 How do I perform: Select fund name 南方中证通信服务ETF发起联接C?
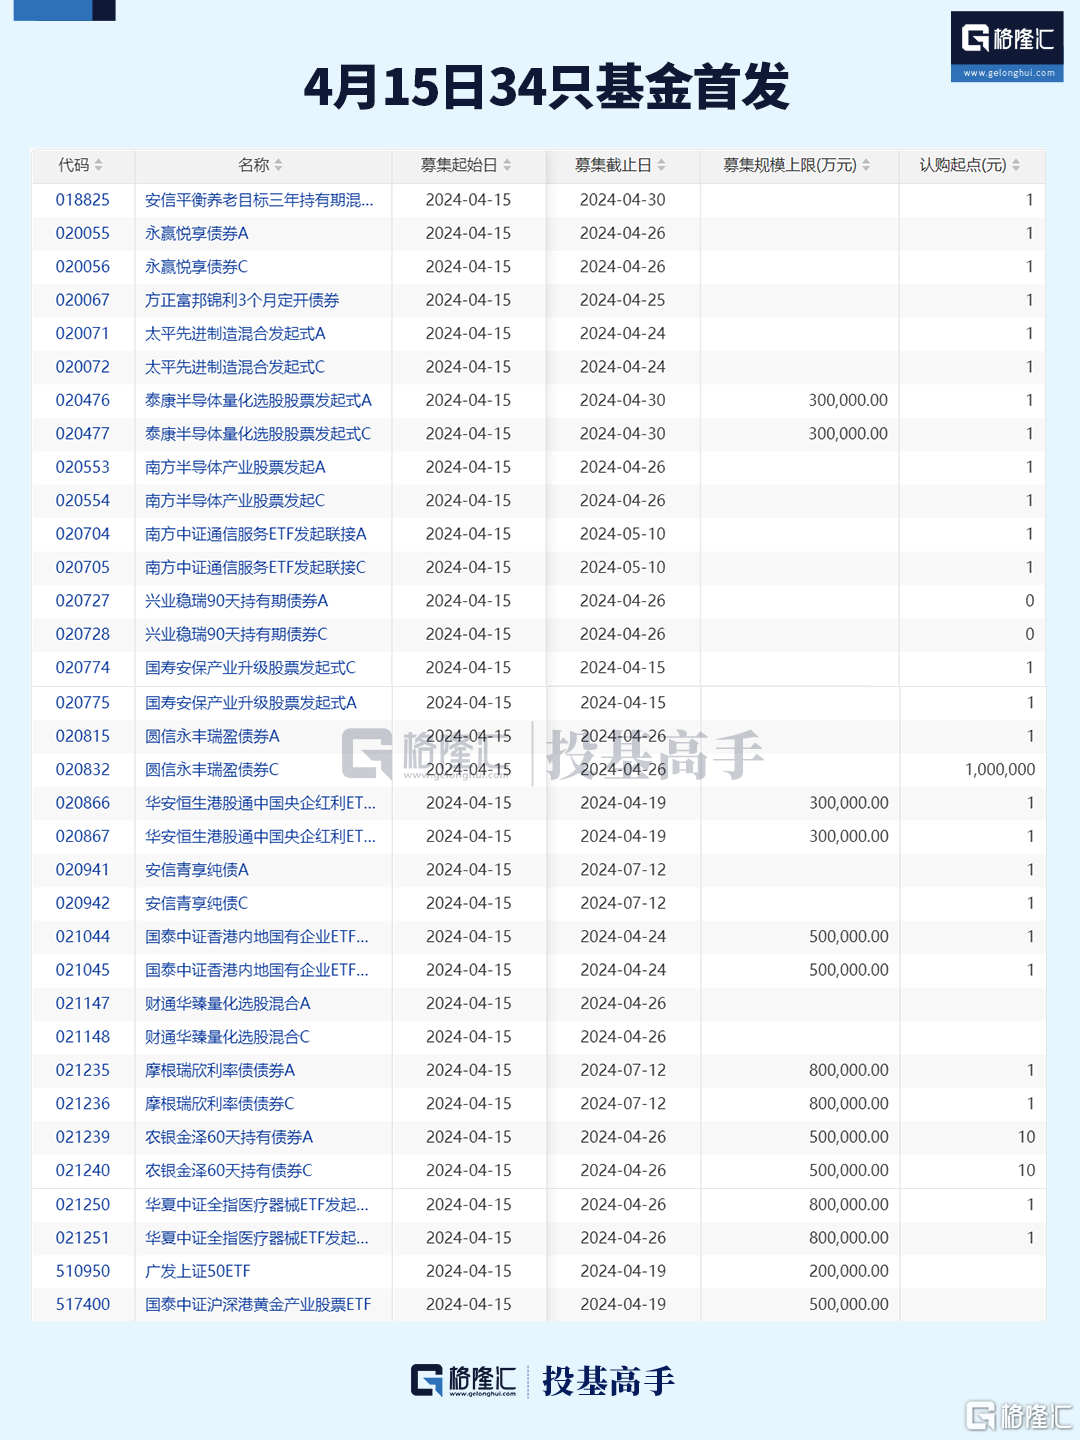256,567
